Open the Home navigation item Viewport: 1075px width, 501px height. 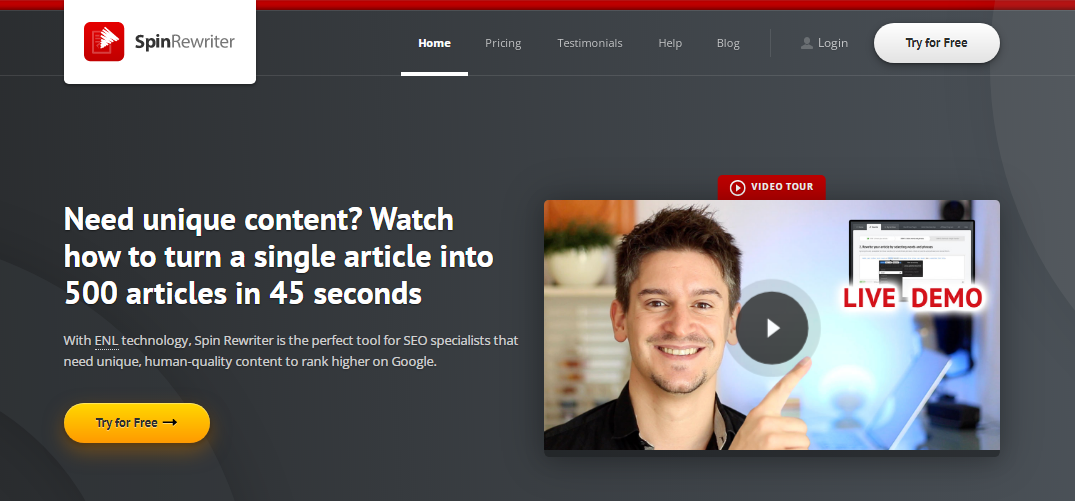tap(435, 43)
